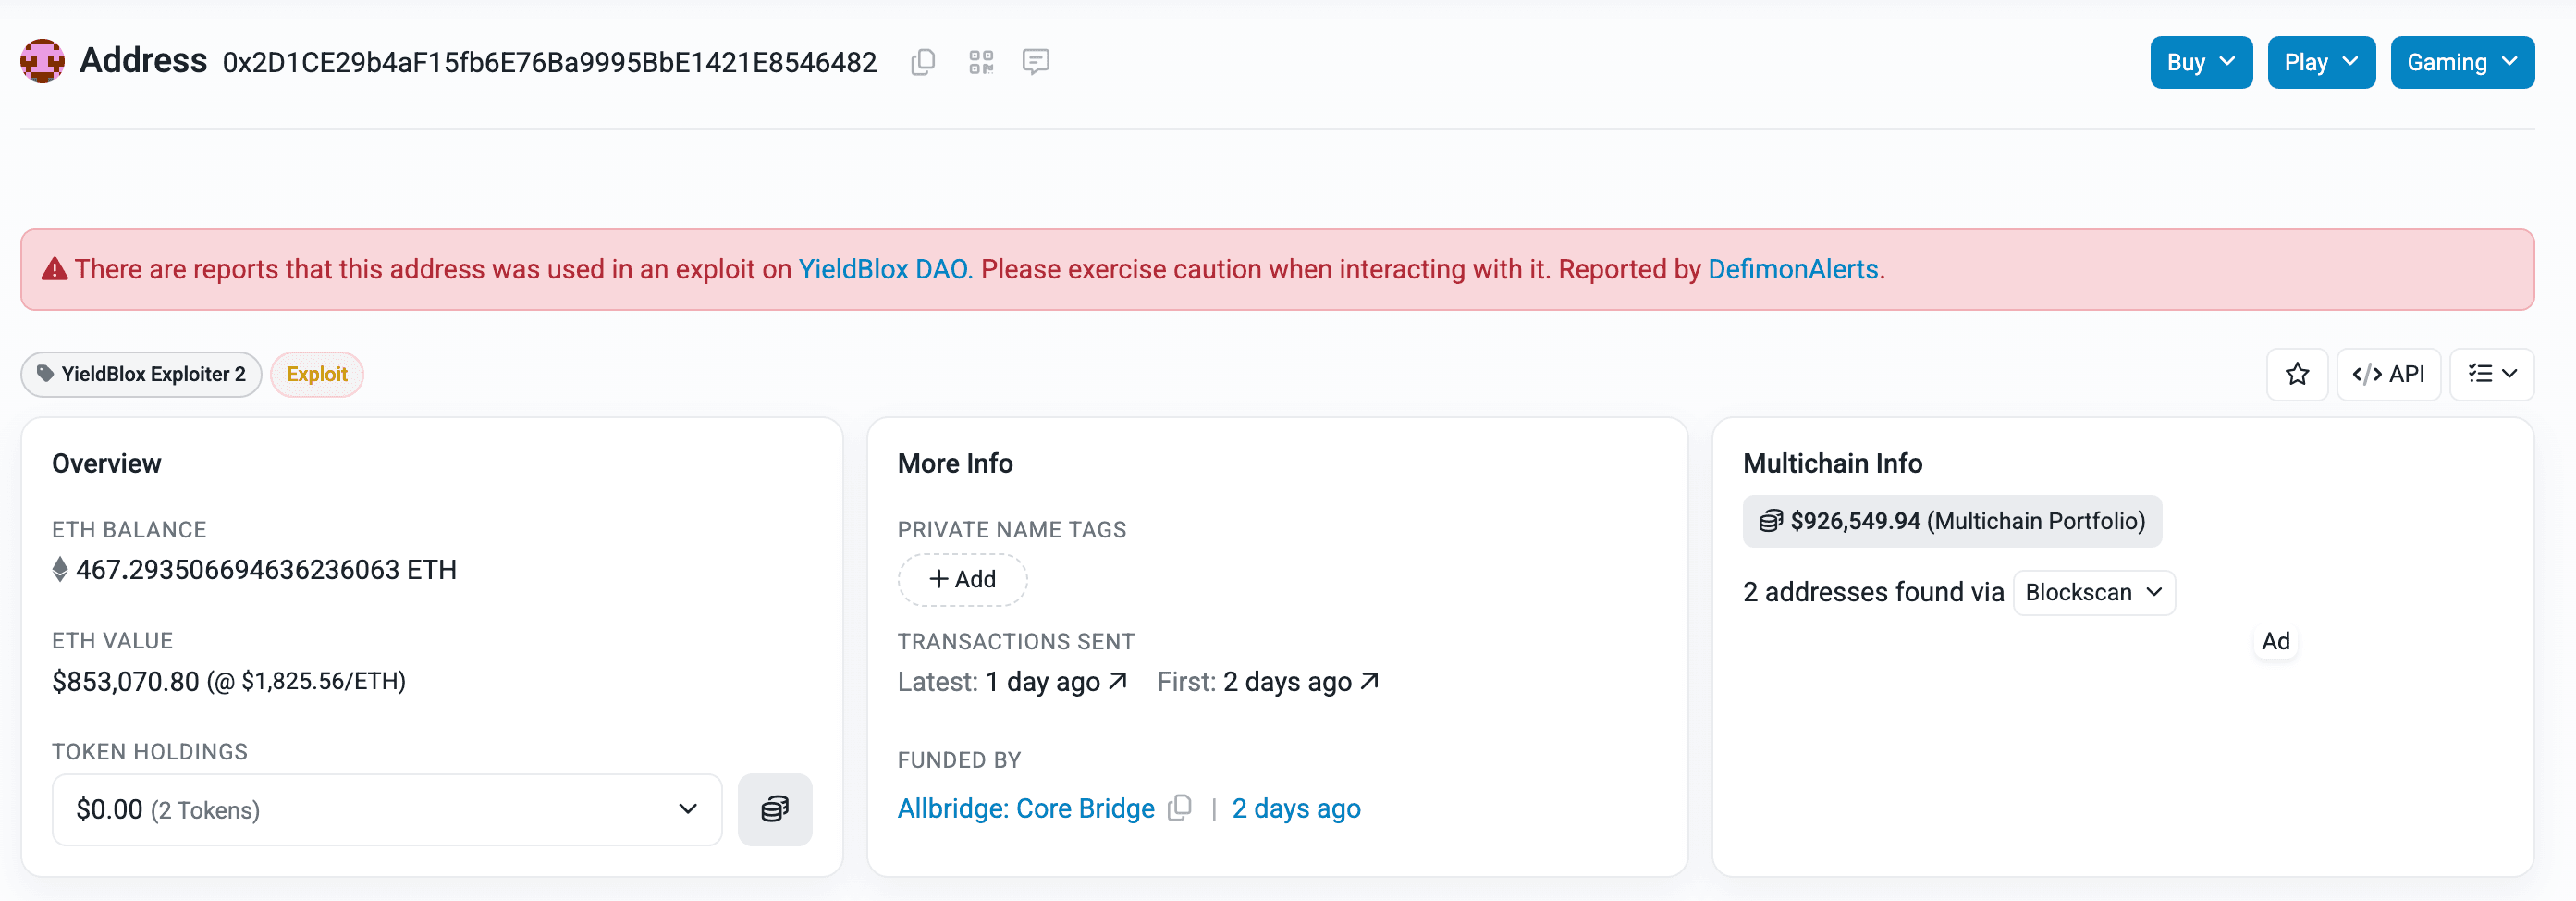The image size is (2576, 901).
Task: Open the Blockscan selector dropdown
Action: point(2093,592)
